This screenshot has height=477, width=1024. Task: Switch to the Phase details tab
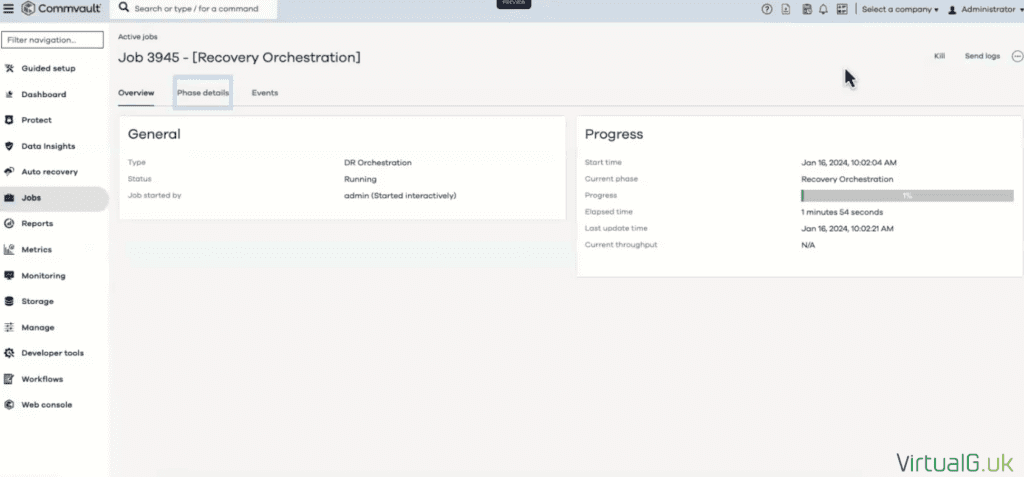click(203, 93)
